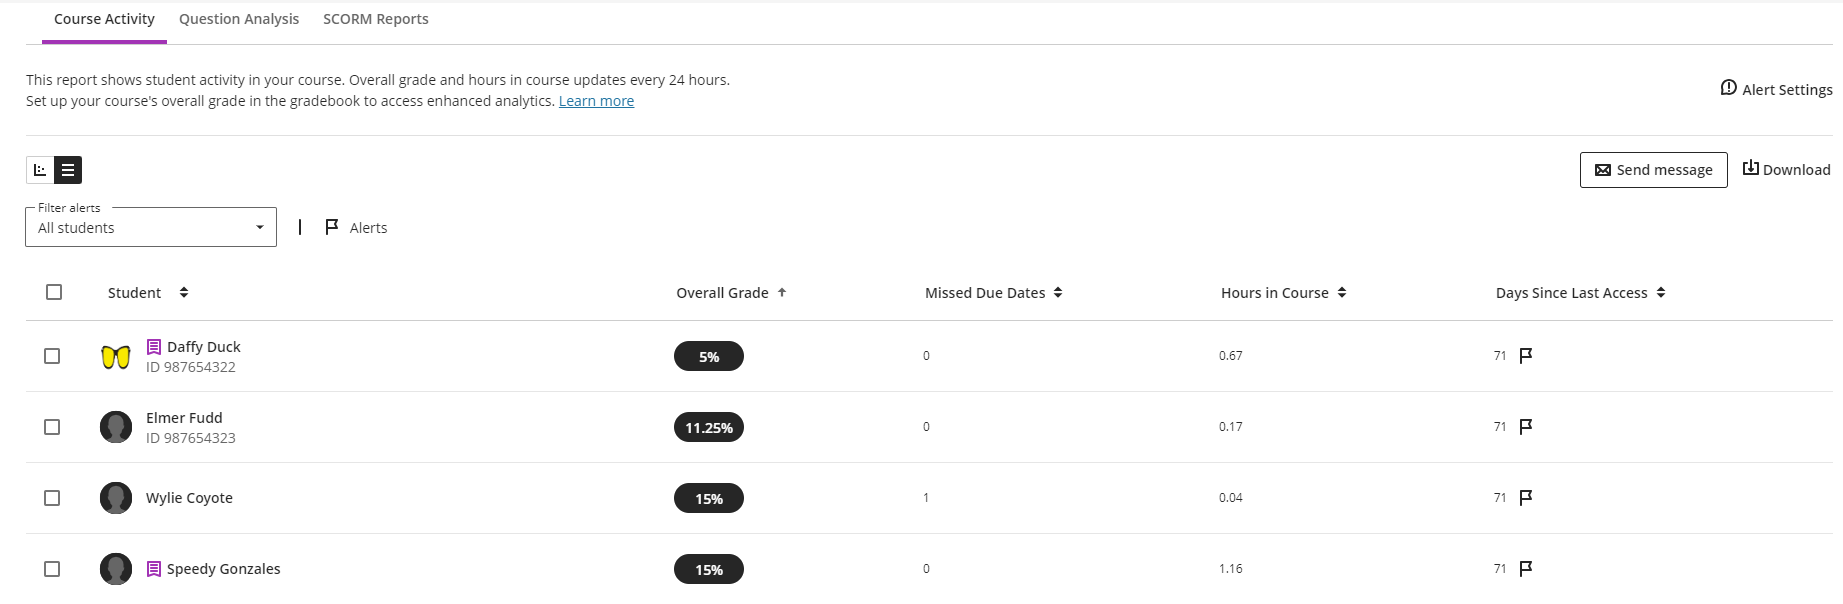Click the Learn more link
This screenshot has width=1843, height=604.
tap(596, 100)
